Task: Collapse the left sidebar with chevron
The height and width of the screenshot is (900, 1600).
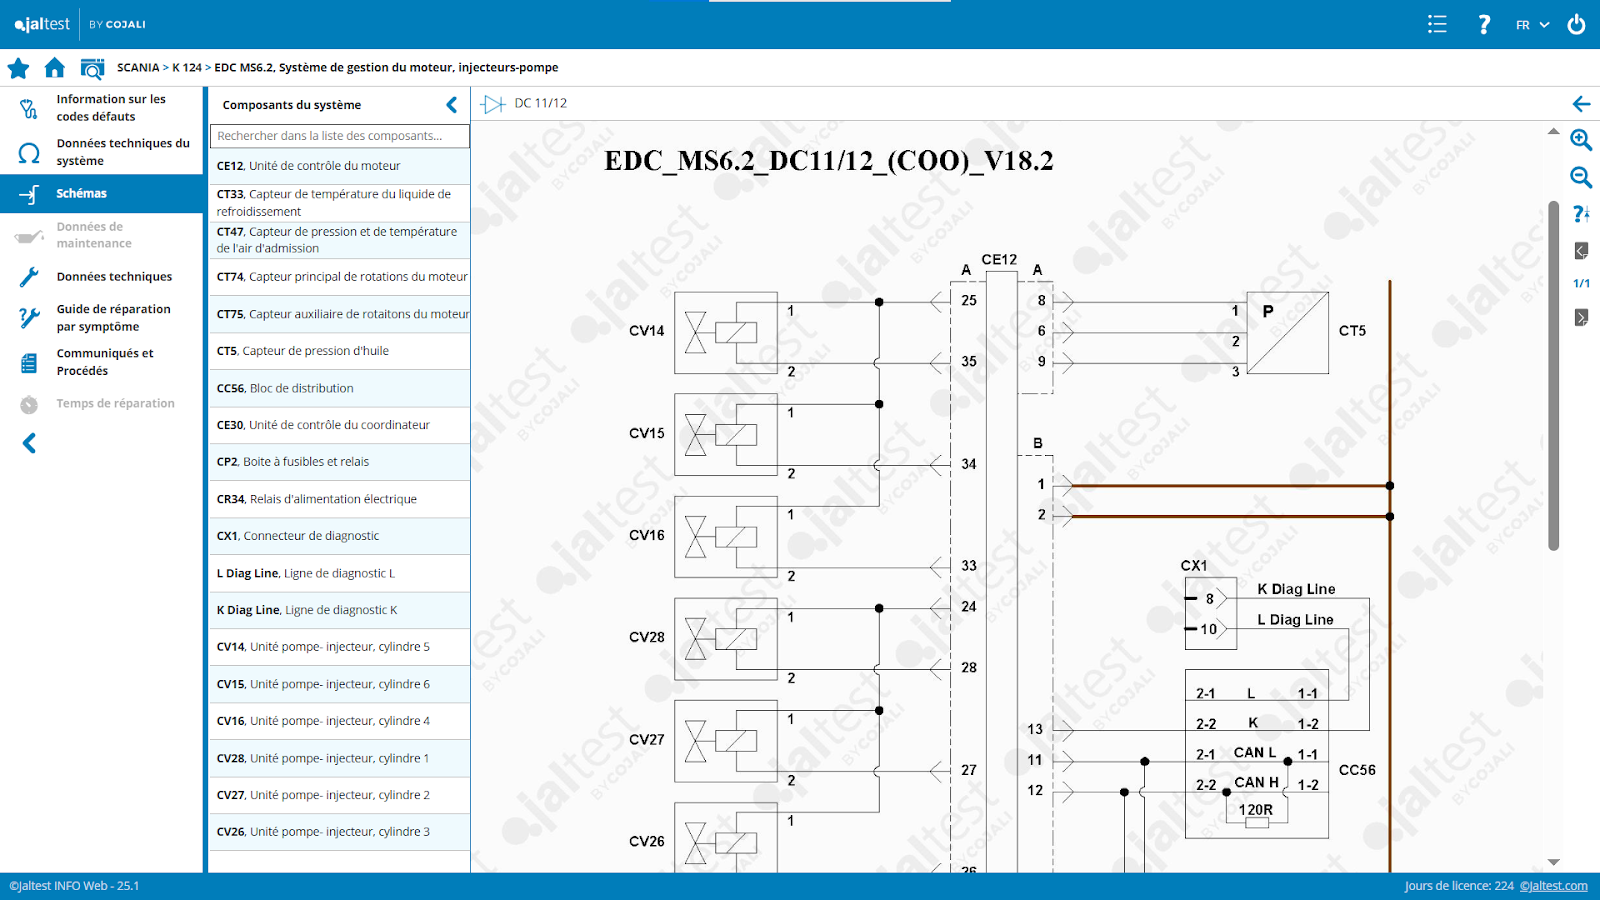Action: pos(29,443)
